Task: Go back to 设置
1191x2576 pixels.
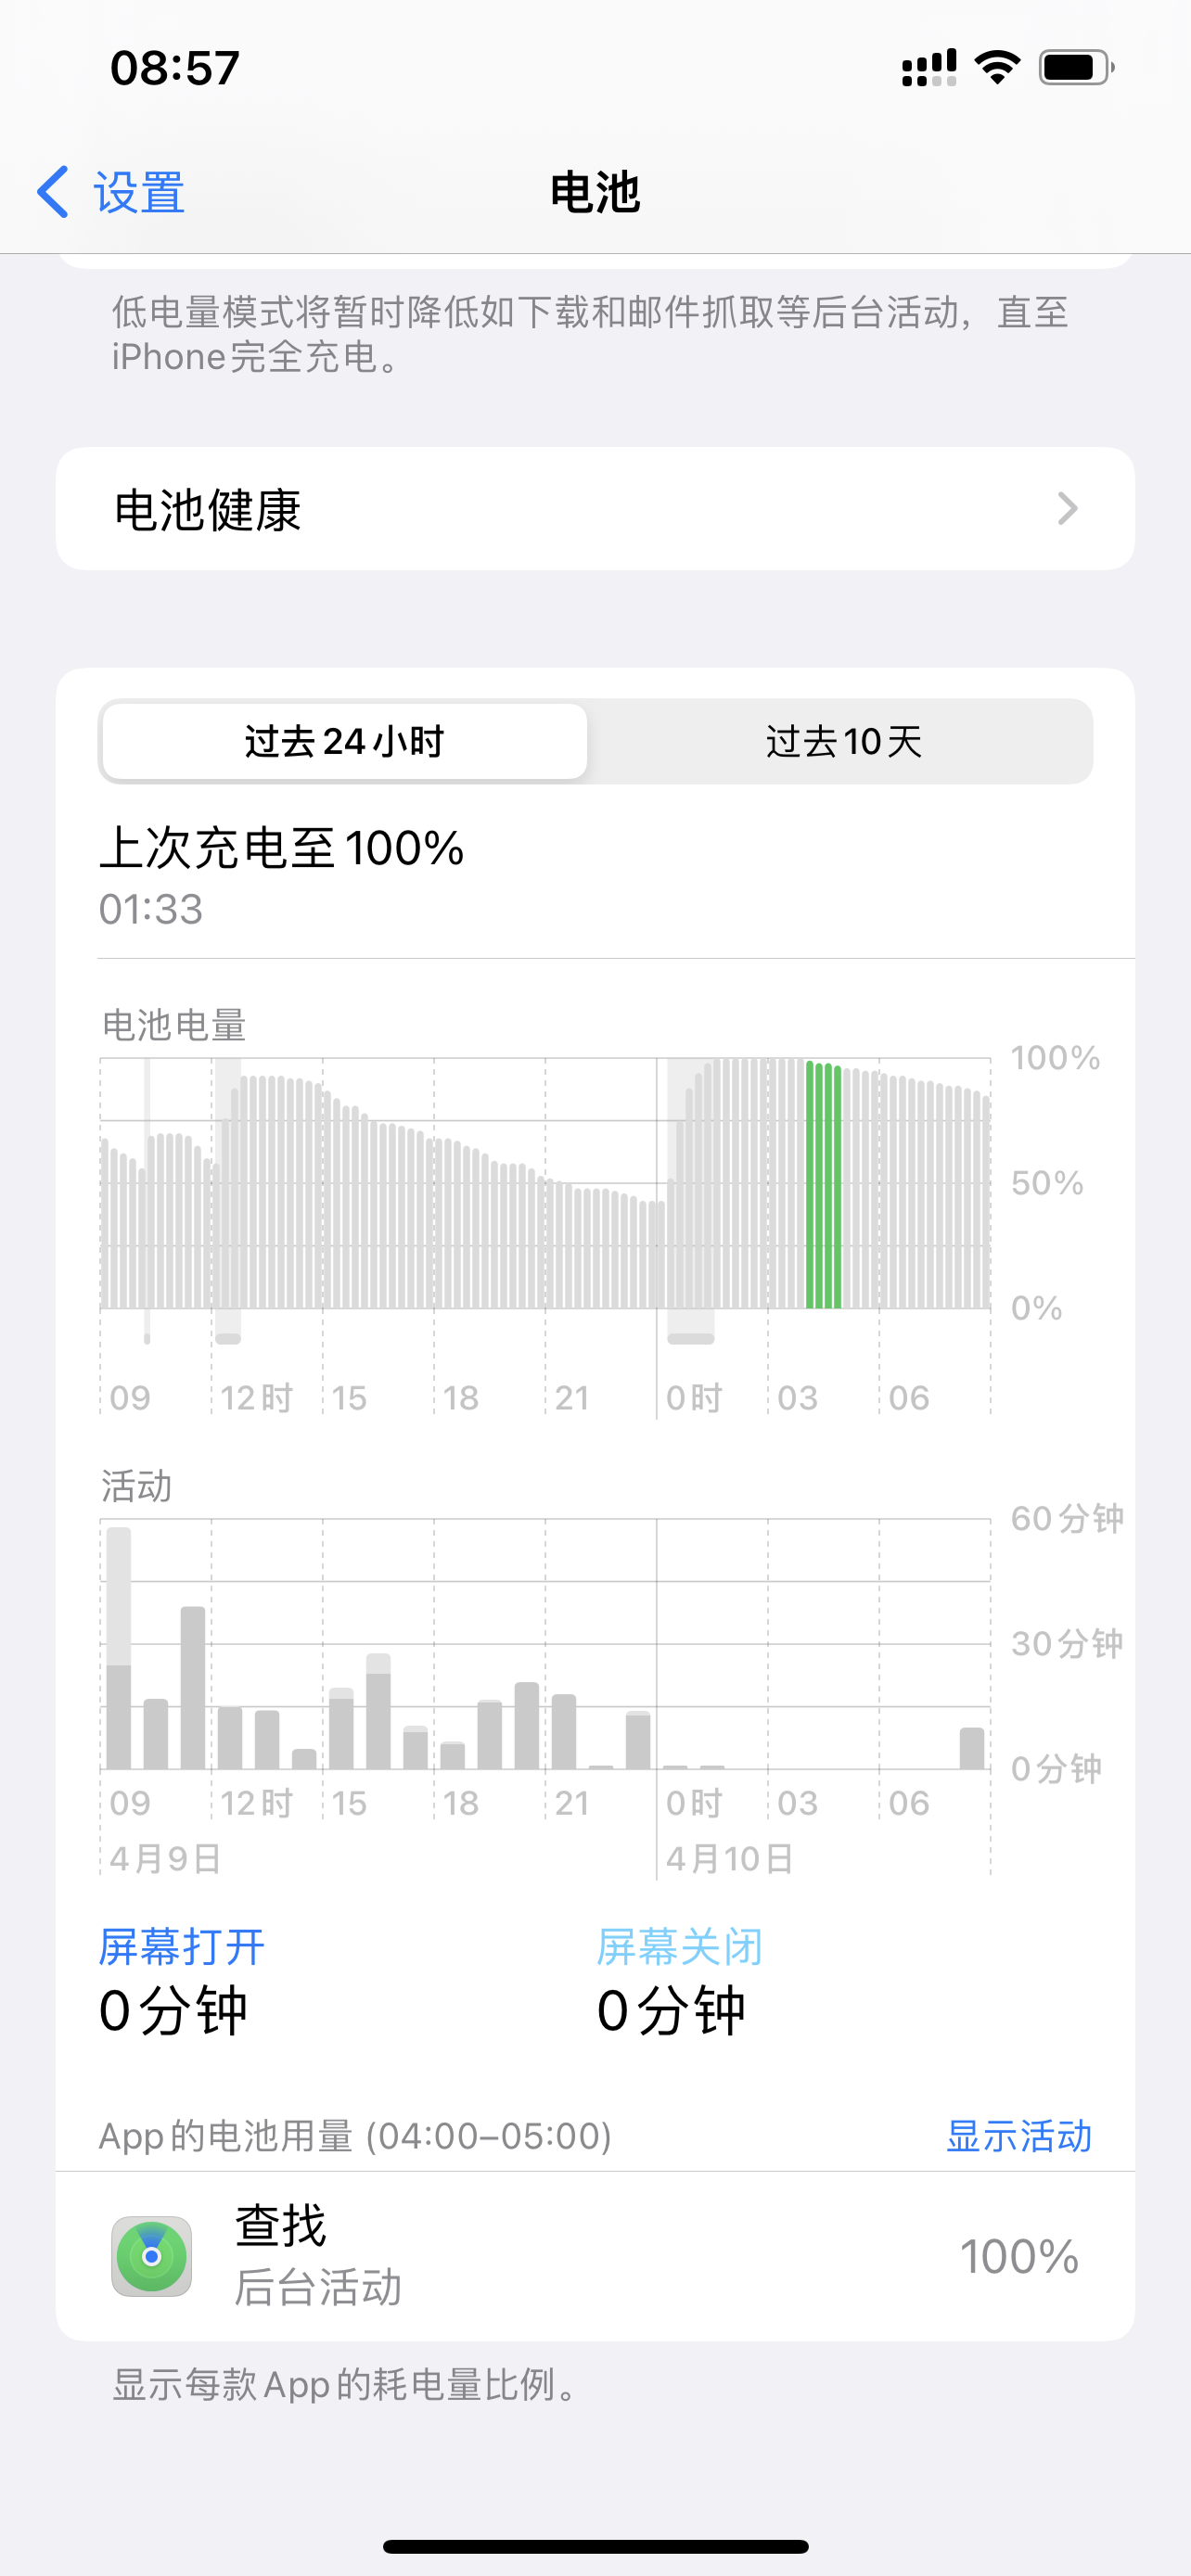Action: [138, 191]
